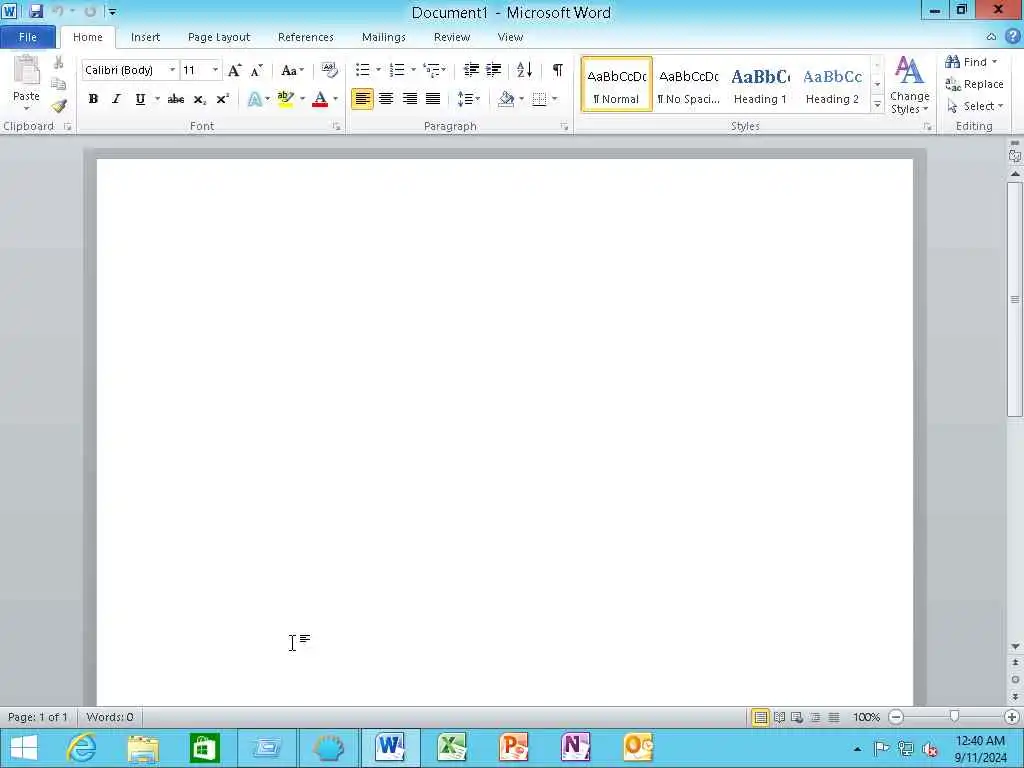Sort text with the A-Z icon
Screen dimensions: 1024x768
[524, 70]
